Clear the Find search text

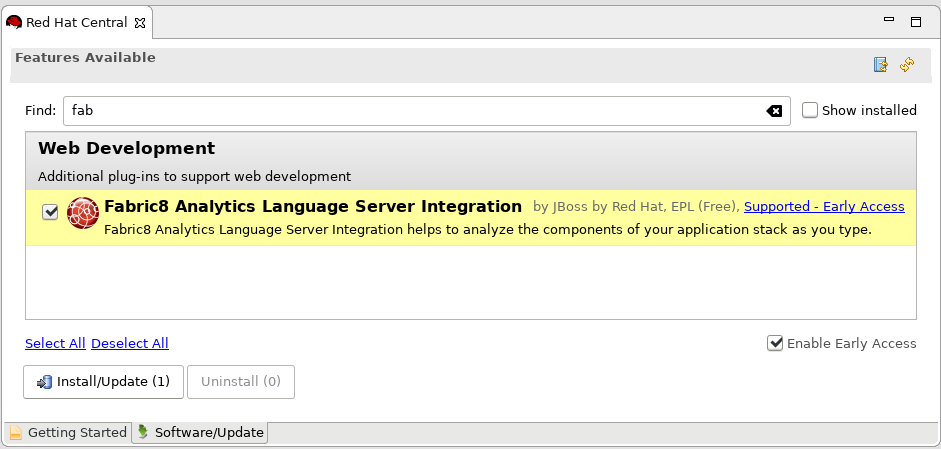(774, 111)
